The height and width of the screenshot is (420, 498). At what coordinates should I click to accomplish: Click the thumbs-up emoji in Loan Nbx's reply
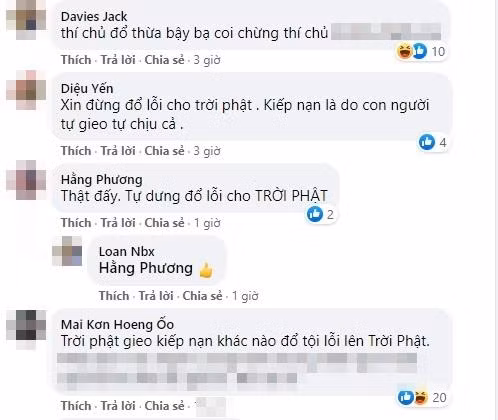[206, 270]
